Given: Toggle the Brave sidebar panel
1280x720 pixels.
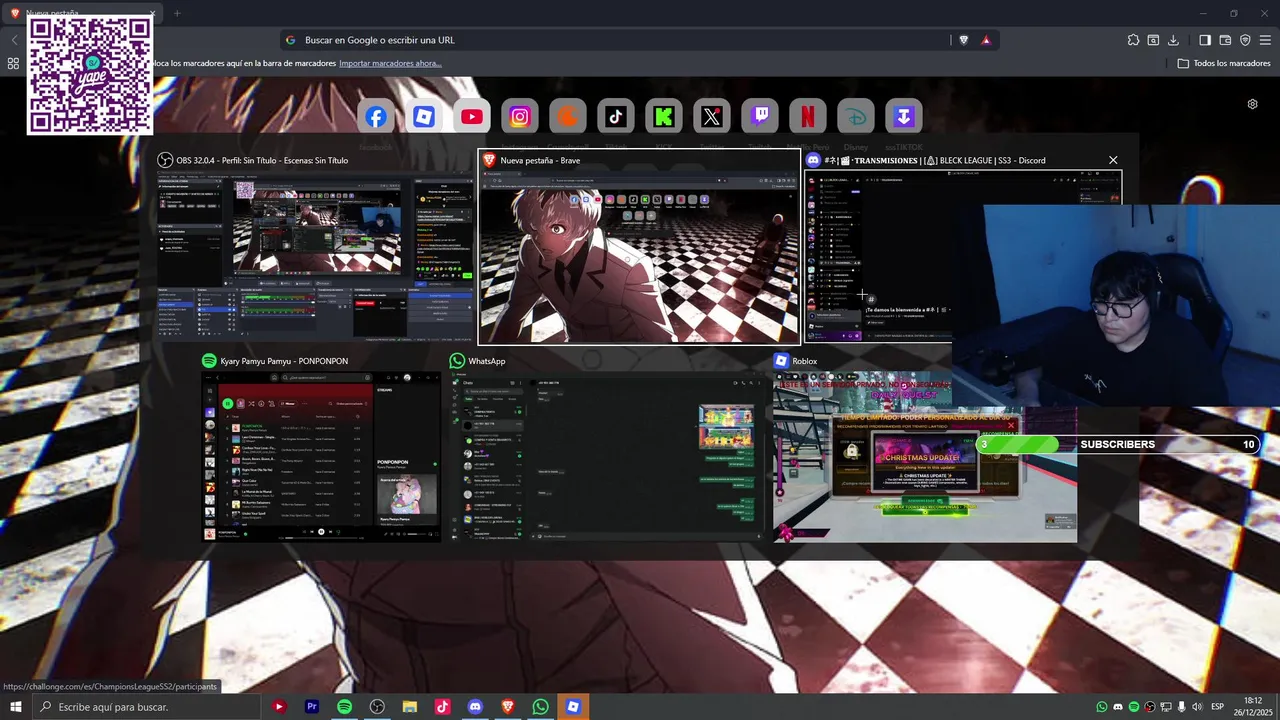Looking at the screenshot, I should point(1205,40).
